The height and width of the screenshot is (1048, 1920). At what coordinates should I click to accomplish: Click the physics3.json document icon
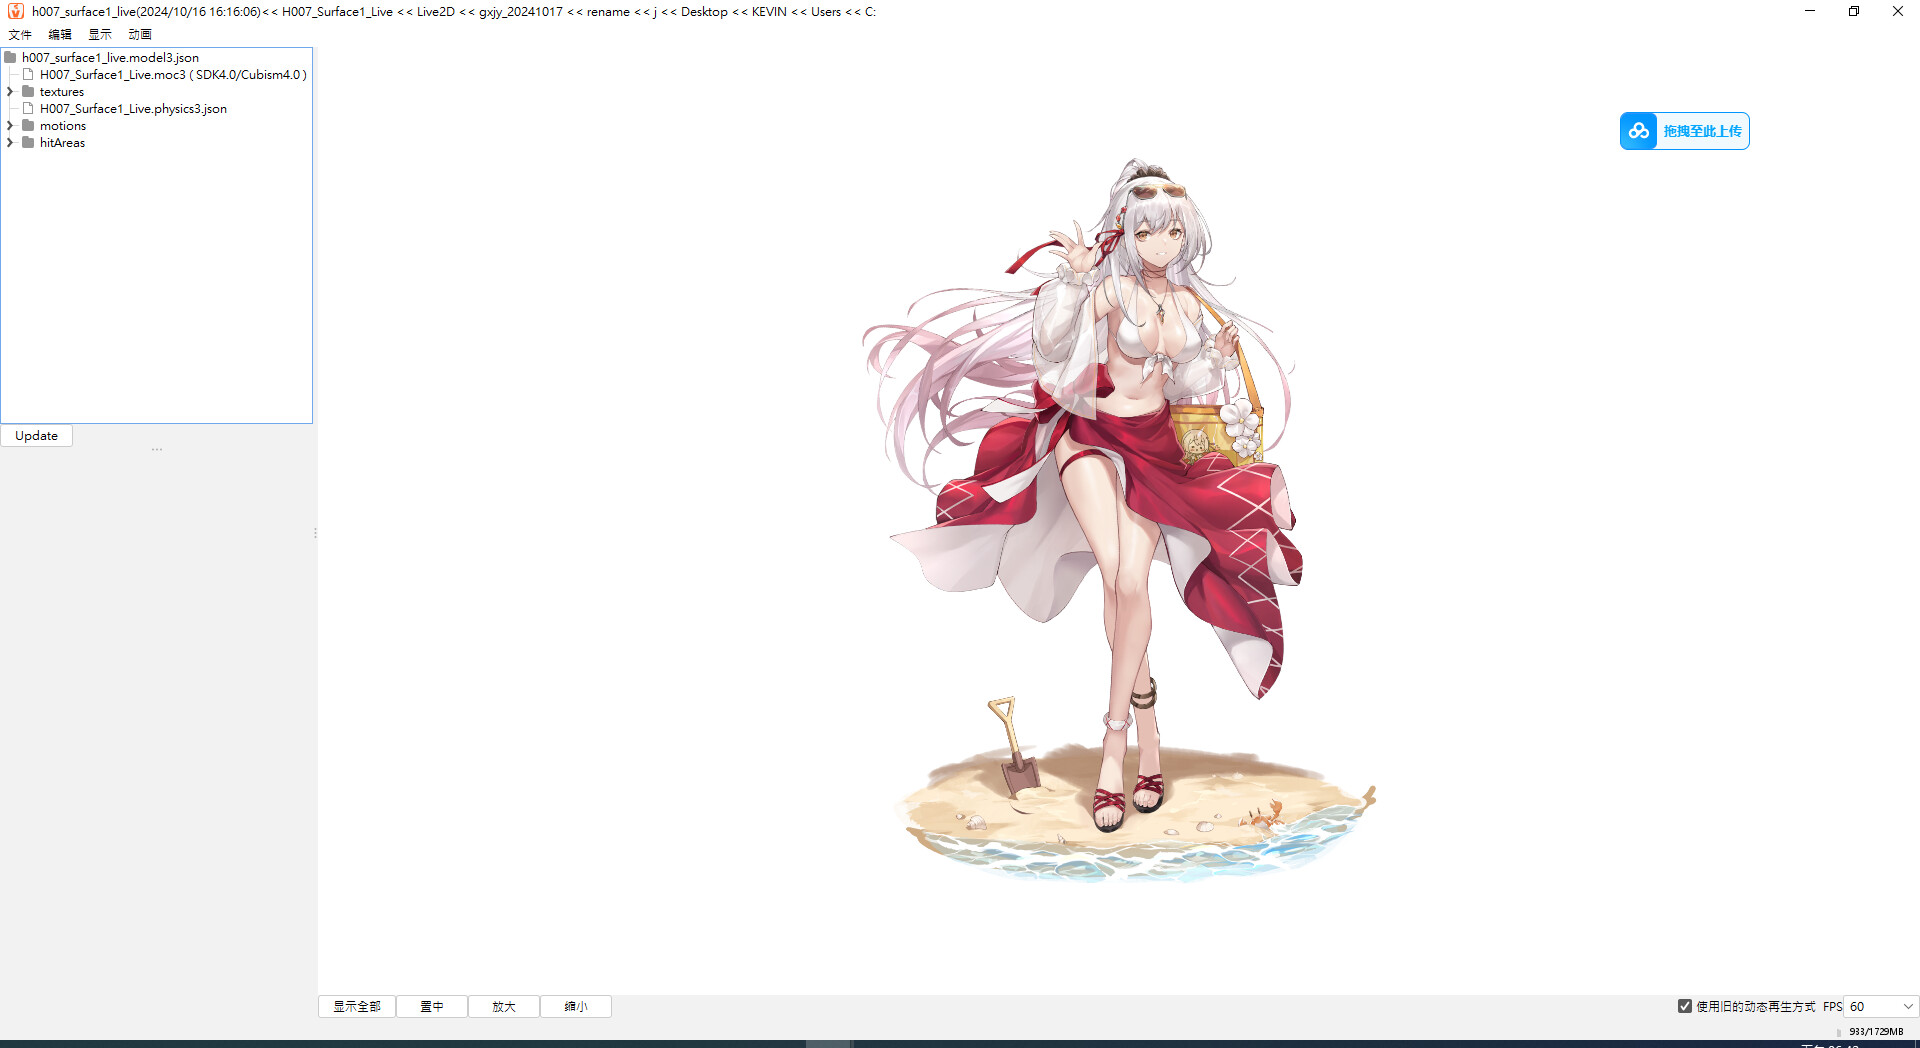pos(28,108)
